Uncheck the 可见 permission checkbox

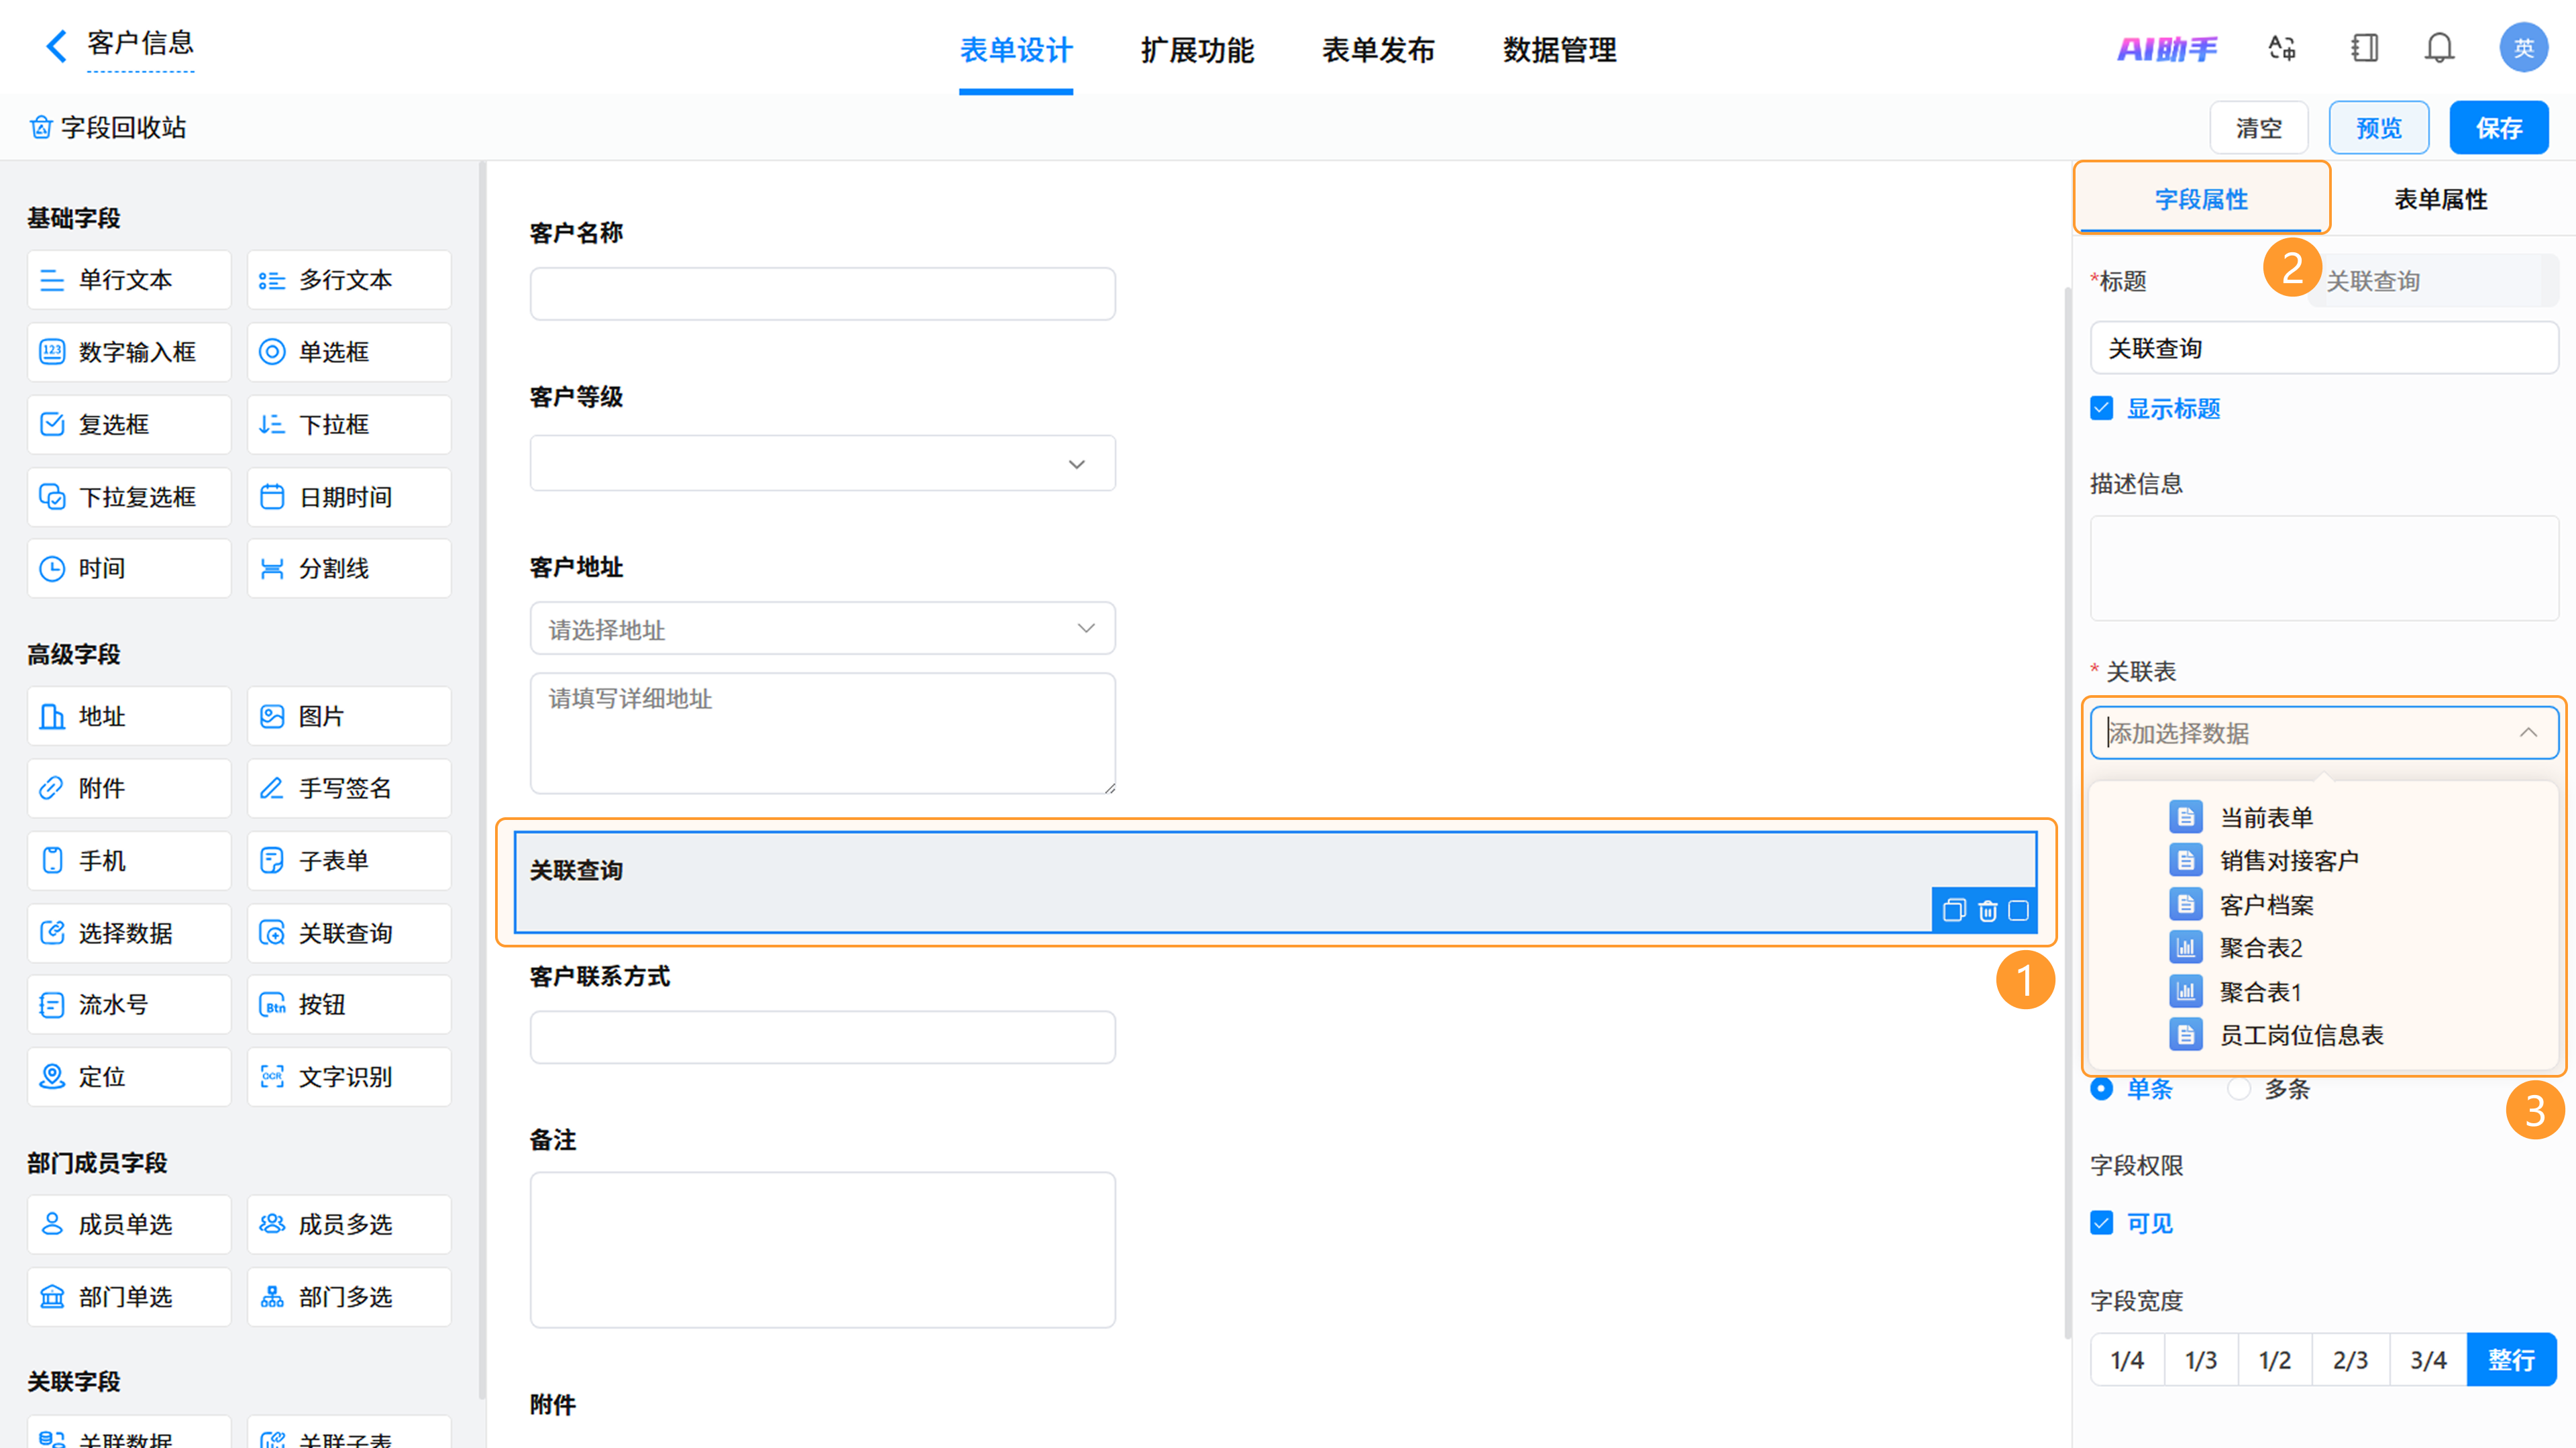2101,1223
